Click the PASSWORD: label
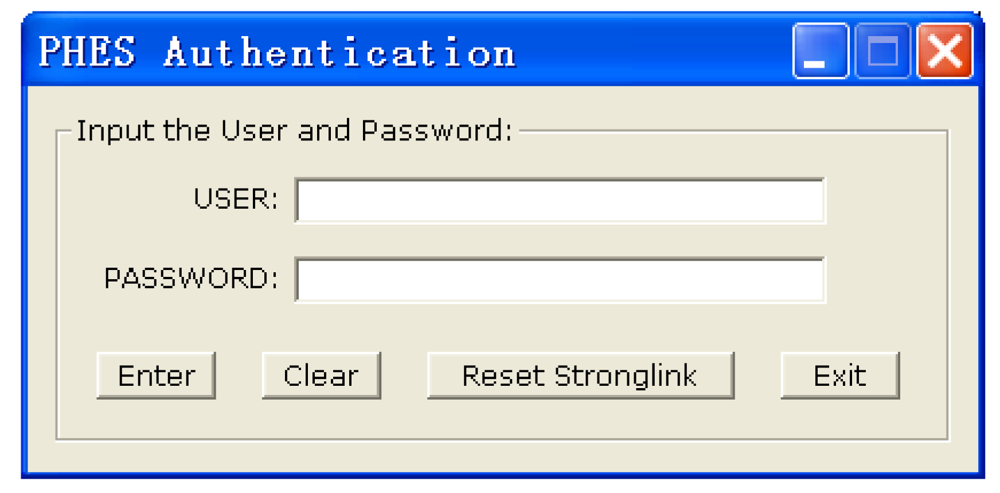 tap(191, 279)
